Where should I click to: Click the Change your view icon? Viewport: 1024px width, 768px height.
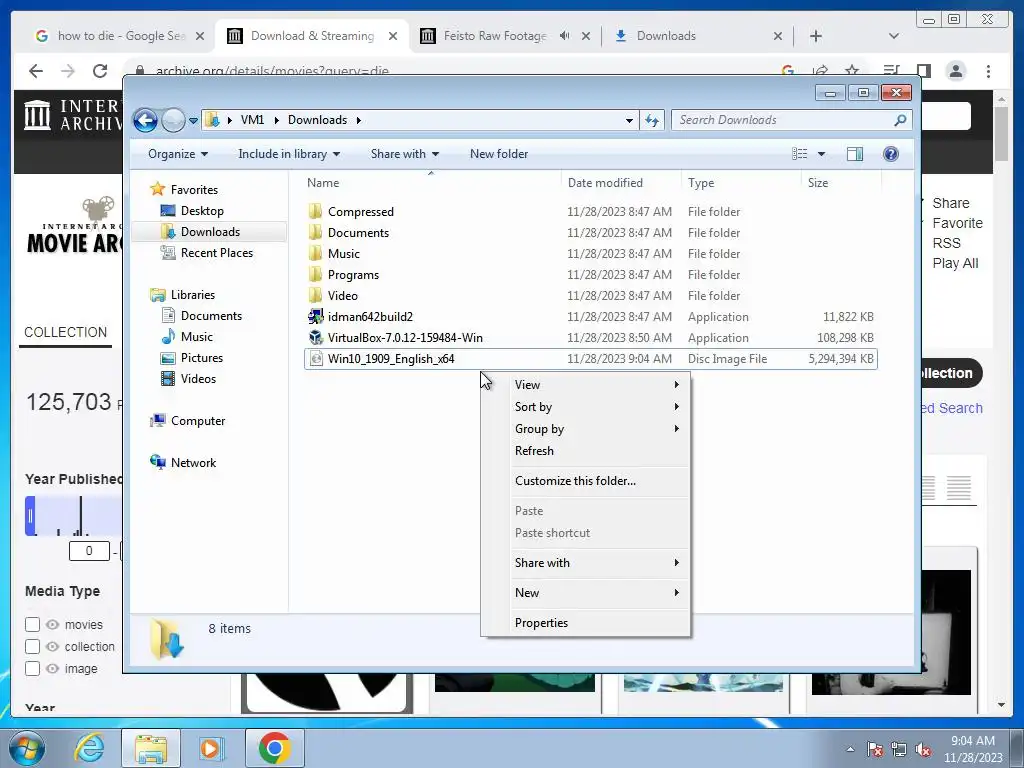[800, 154]
